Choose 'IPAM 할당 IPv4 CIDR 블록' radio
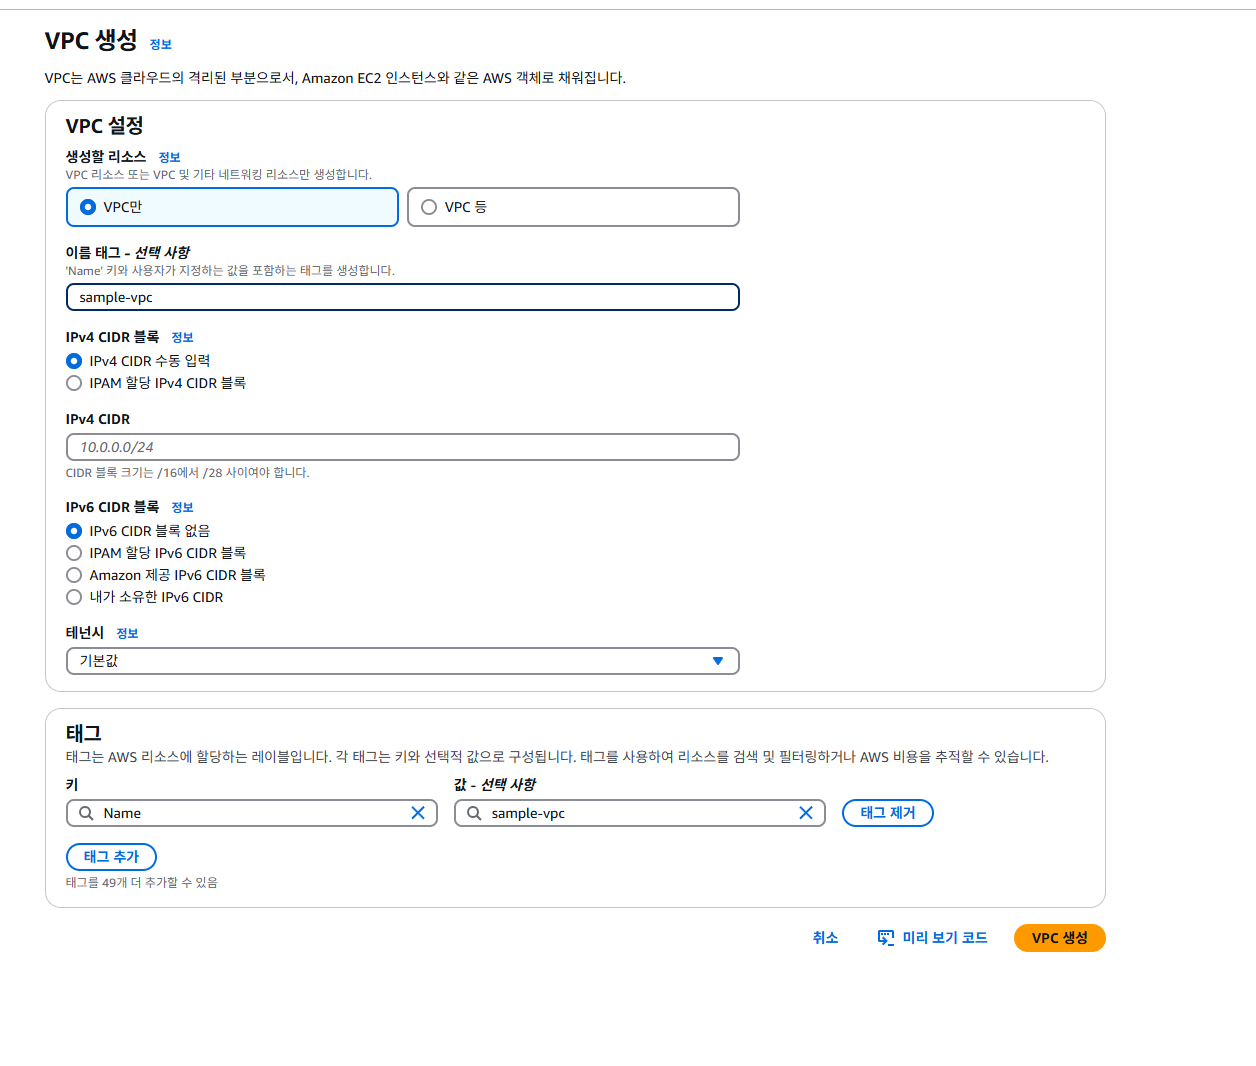This screenshot has width=1256, height=1066. (x=74, y=383)
